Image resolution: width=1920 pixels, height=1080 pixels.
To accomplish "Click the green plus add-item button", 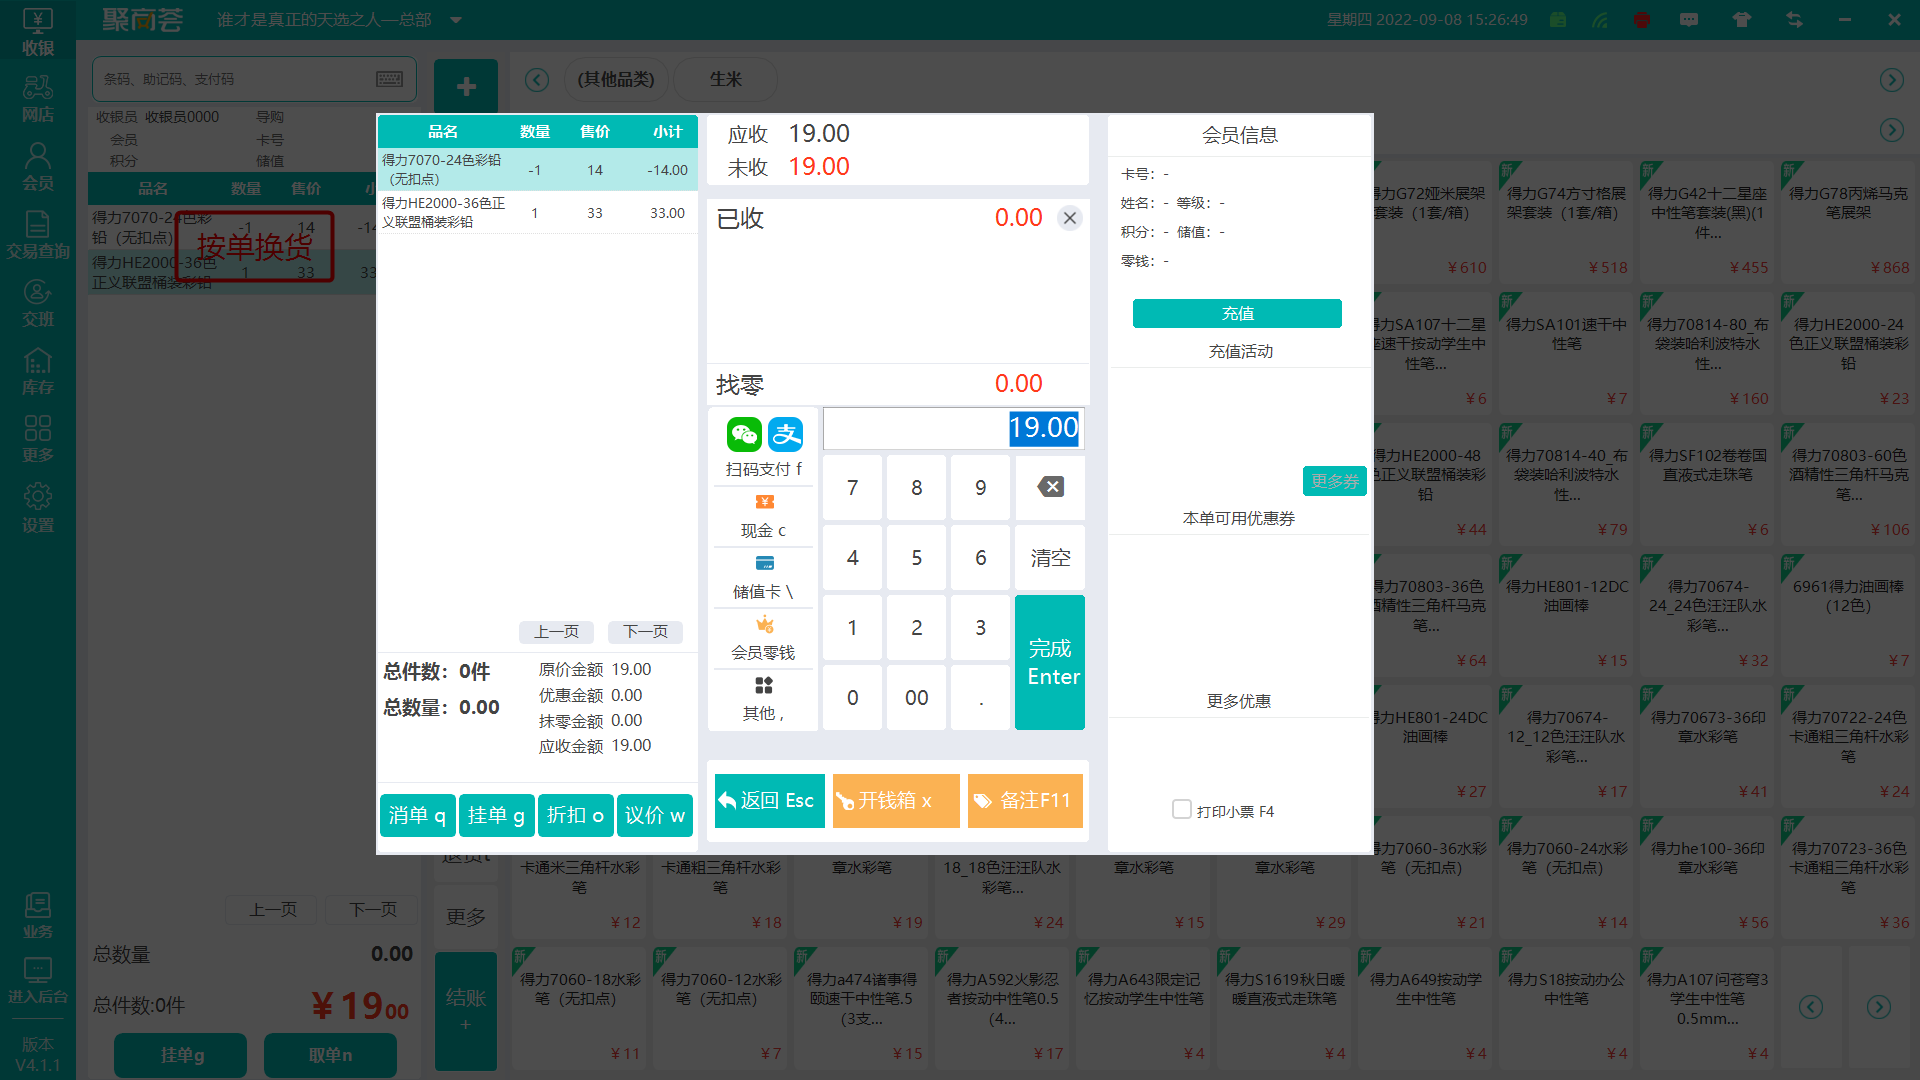I will click(466, 87).
